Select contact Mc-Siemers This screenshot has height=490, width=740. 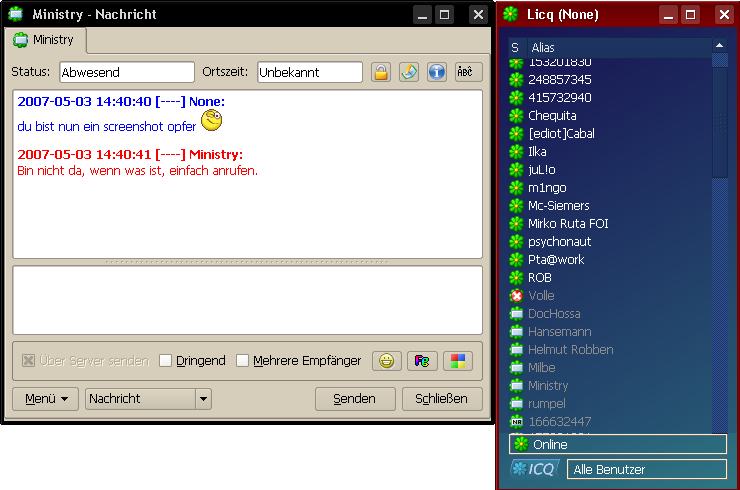tap(610, 206)
